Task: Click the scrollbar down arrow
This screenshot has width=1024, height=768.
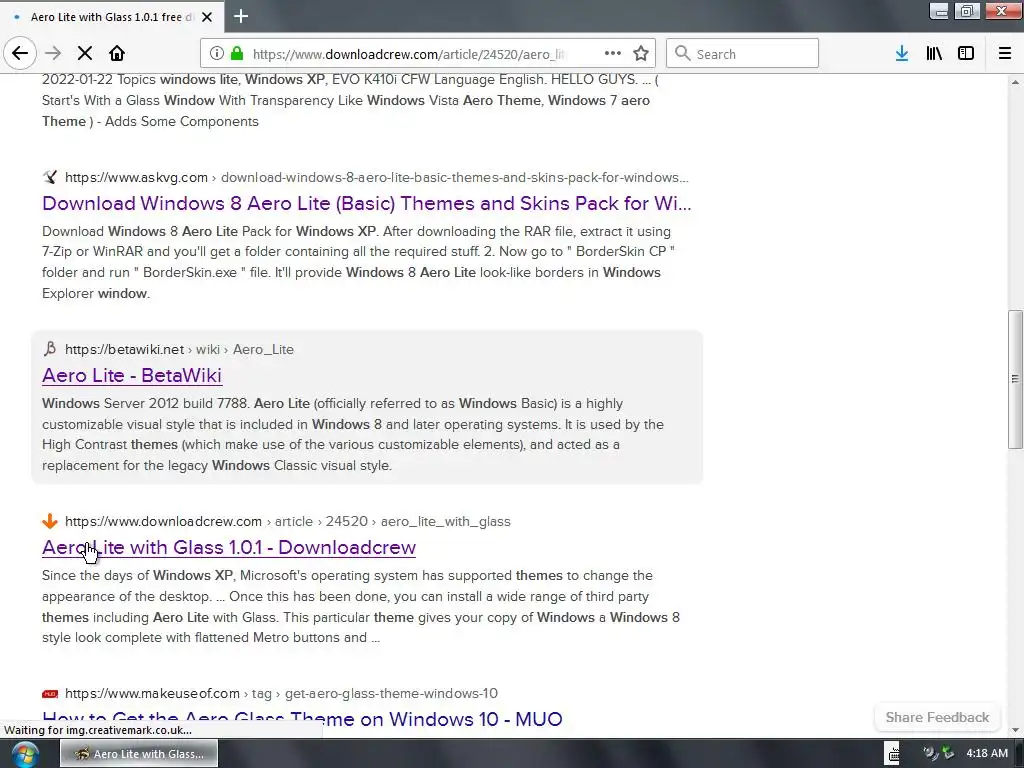Action: click(1015, 730)
